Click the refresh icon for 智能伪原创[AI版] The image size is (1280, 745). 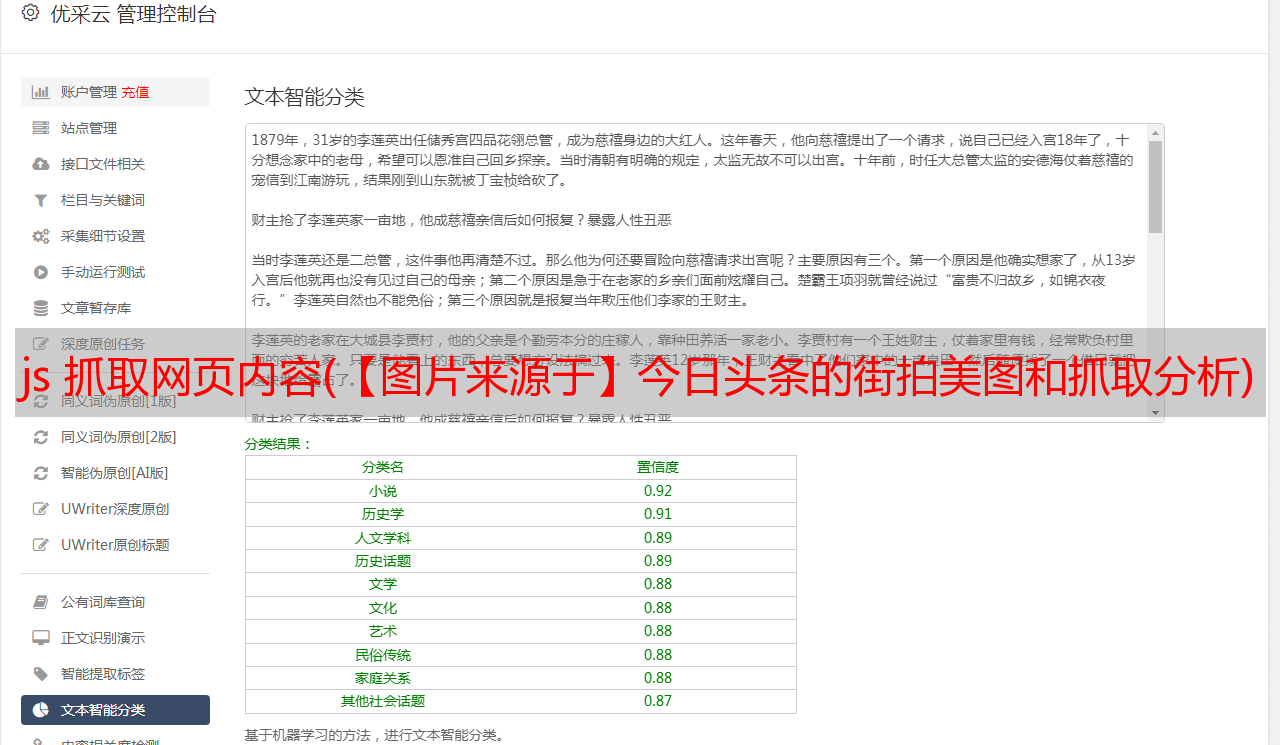(x=41, y=473)
